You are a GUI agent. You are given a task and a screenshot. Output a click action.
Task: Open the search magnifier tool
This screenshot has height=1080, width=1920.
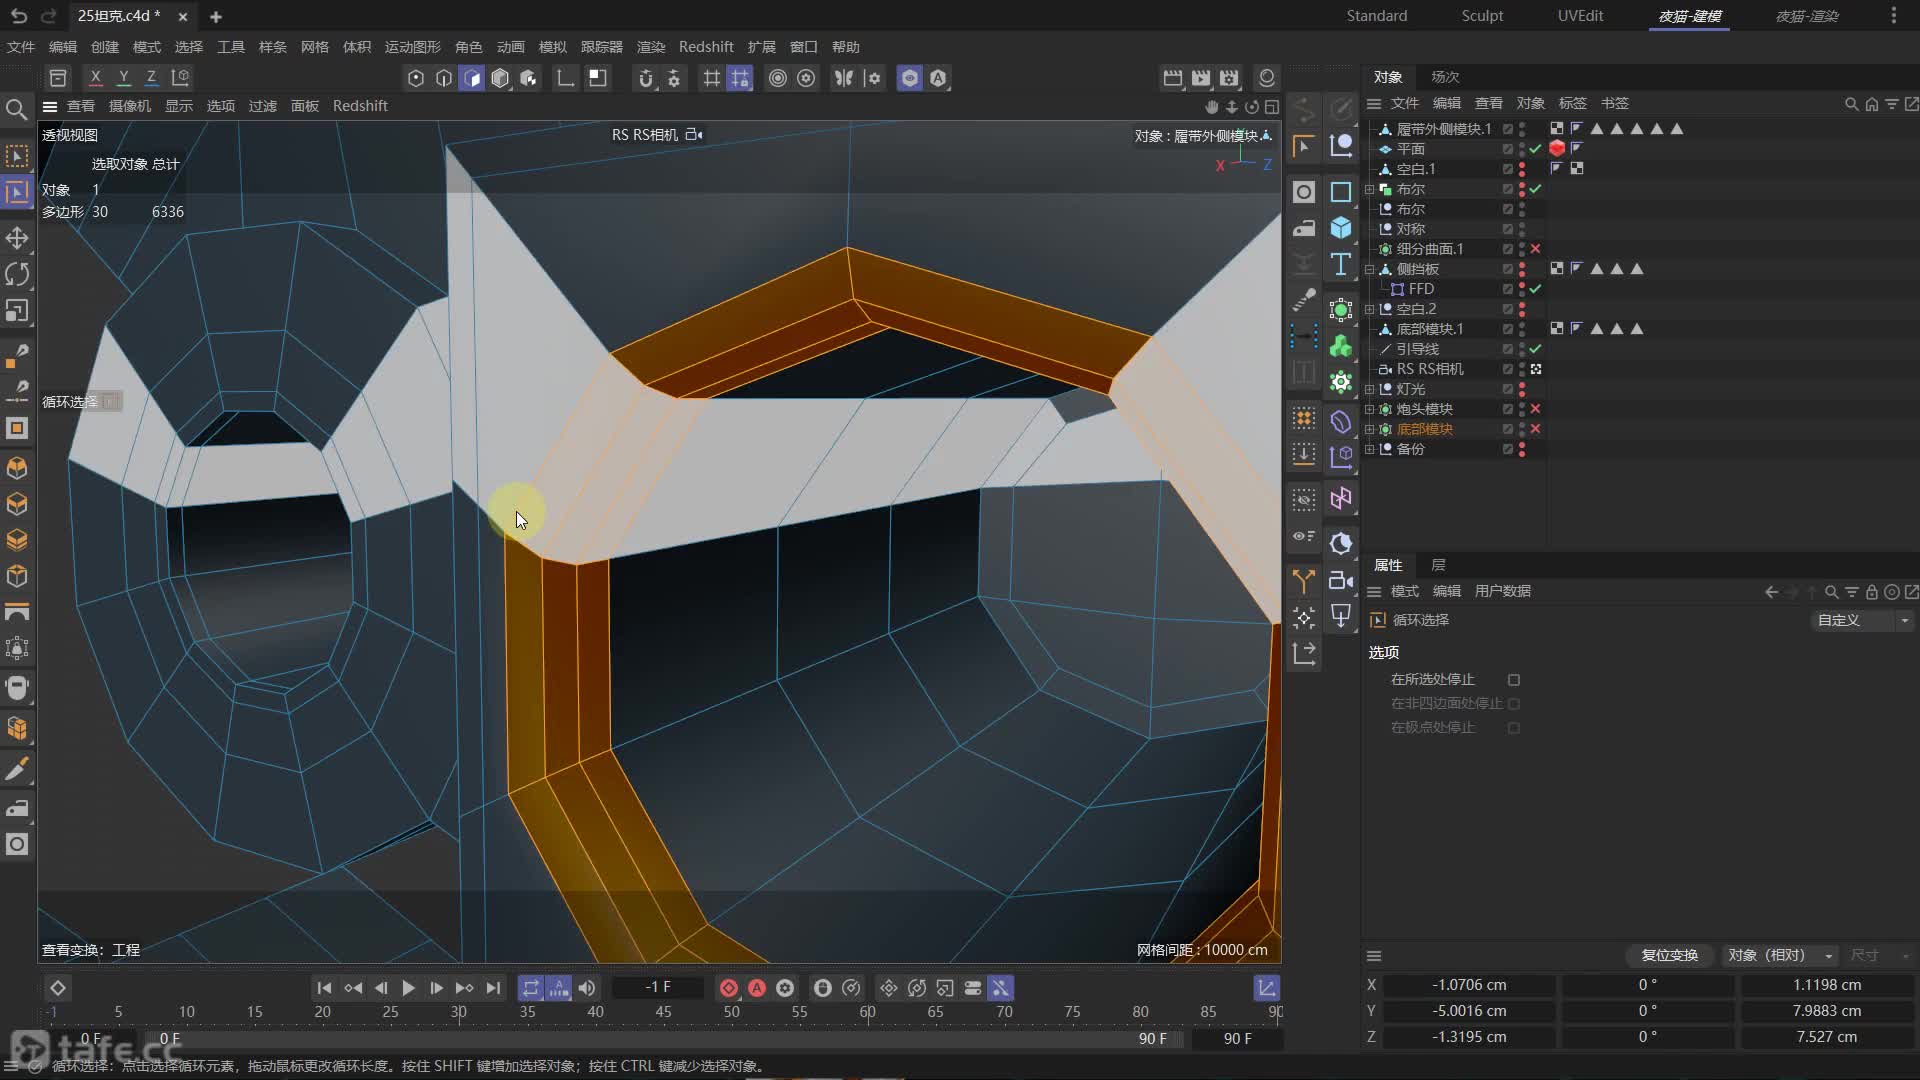[17, 109]
